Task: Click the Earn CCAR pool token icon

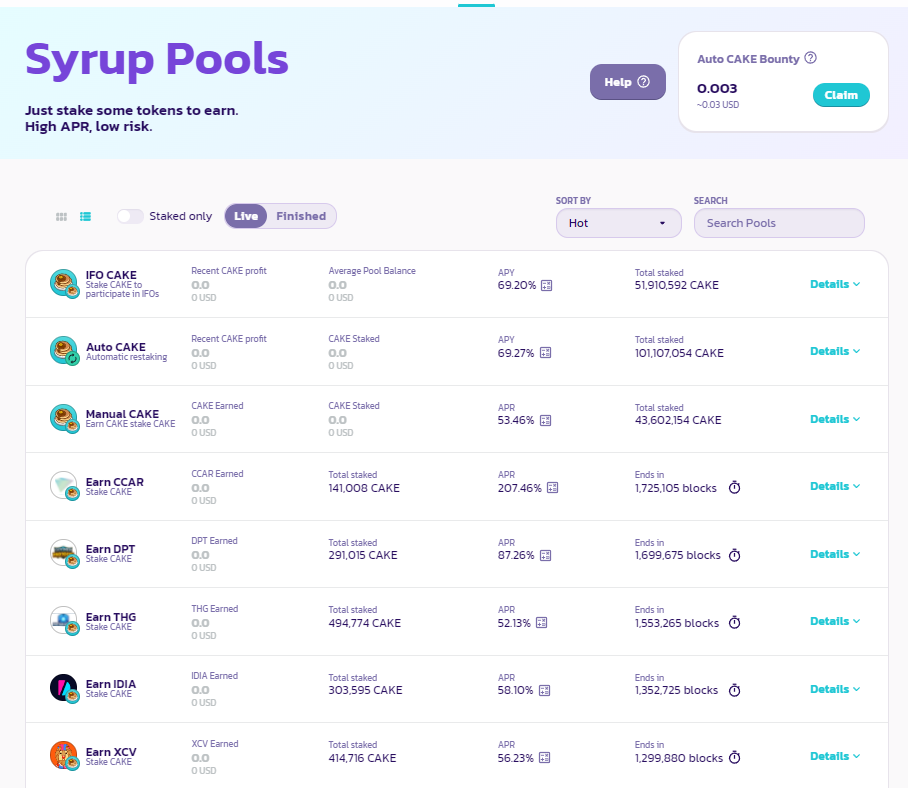Action: (64, 486)
